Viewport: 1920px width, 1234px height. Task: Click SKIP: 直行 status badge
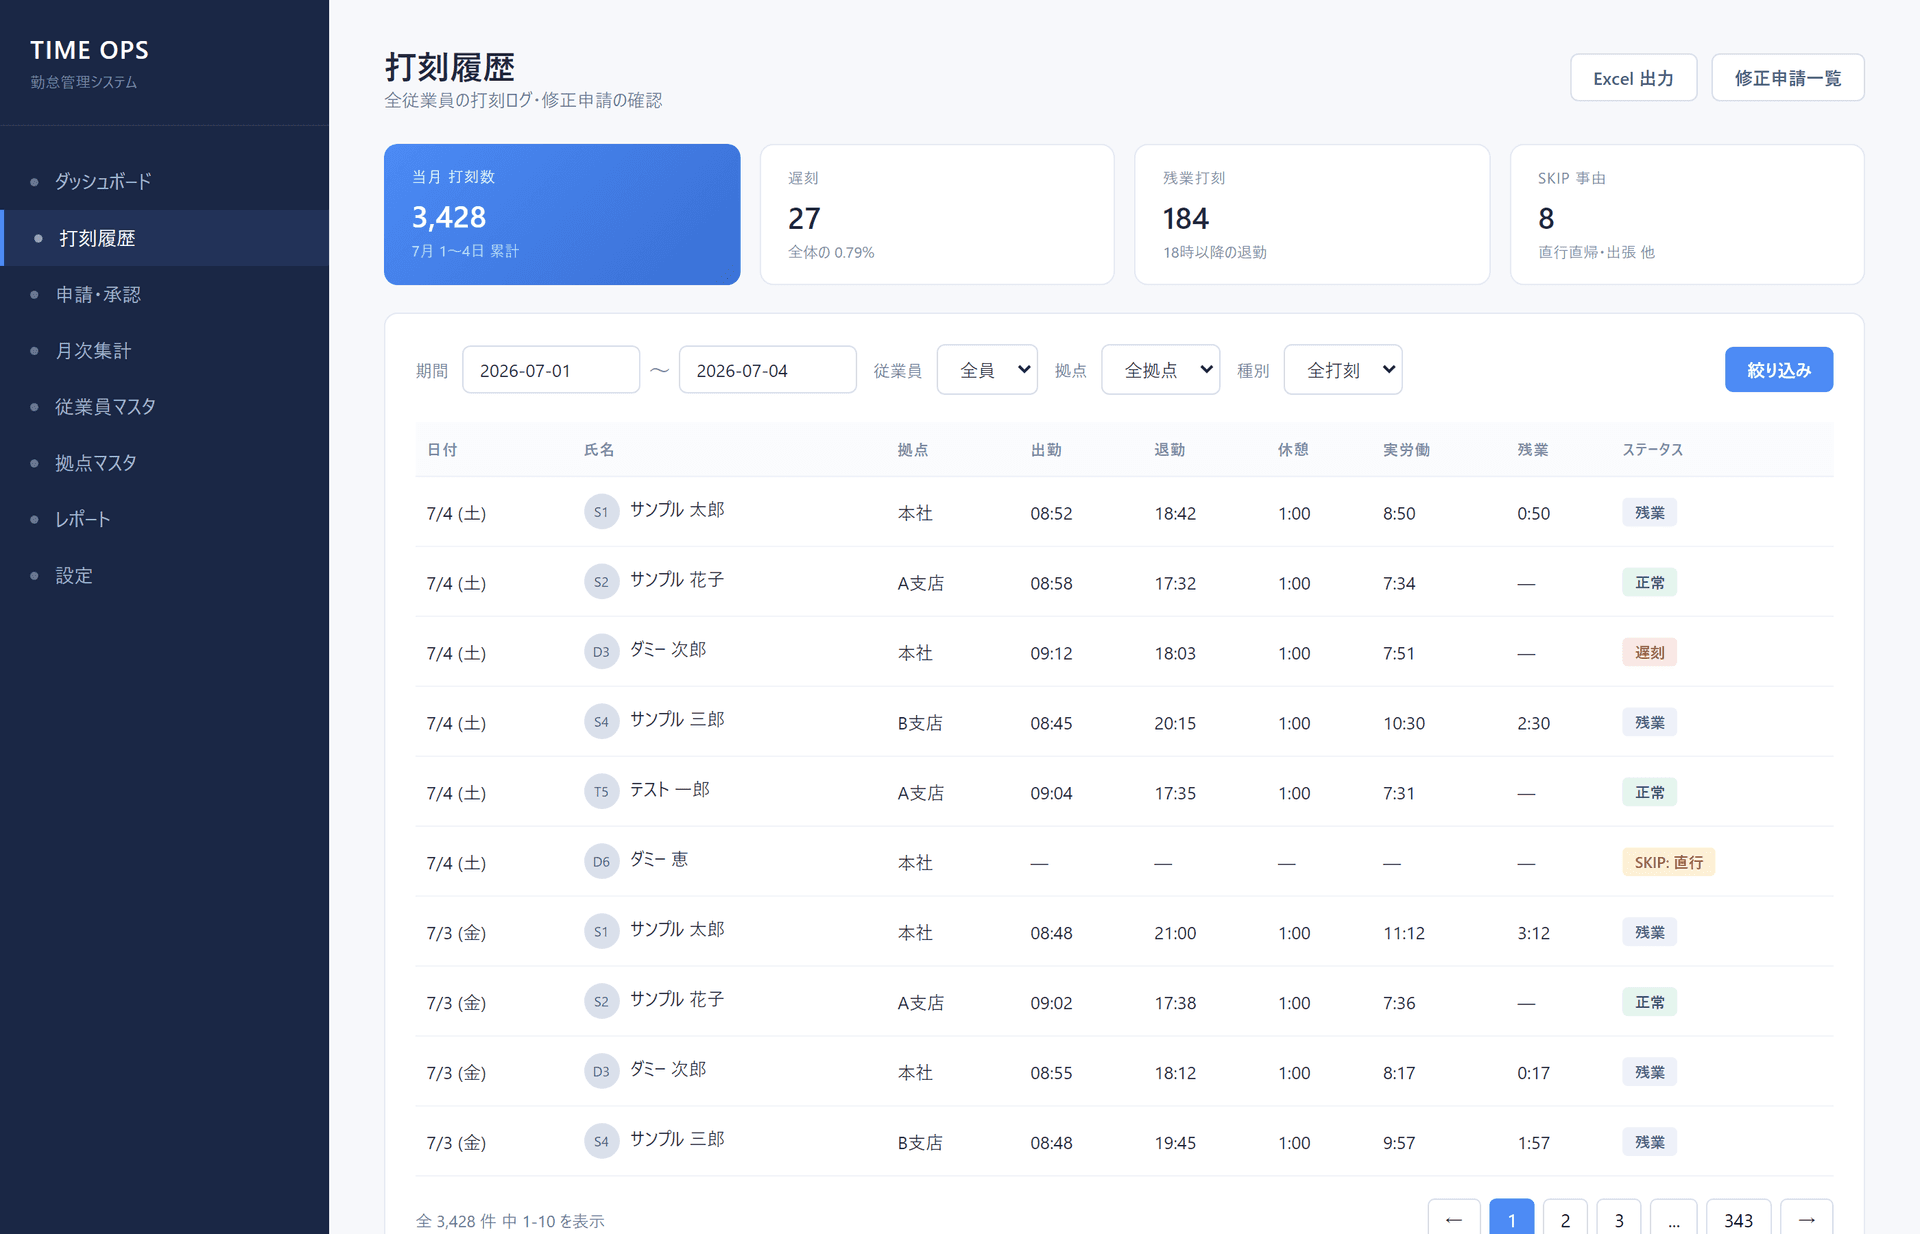tap(1668, 862)
